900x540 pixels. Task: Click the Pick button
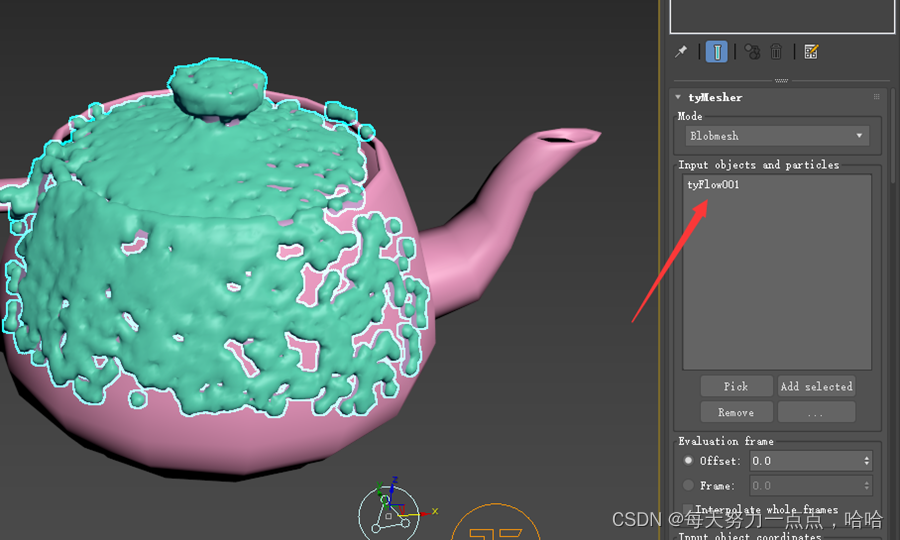tap(736, 386)
